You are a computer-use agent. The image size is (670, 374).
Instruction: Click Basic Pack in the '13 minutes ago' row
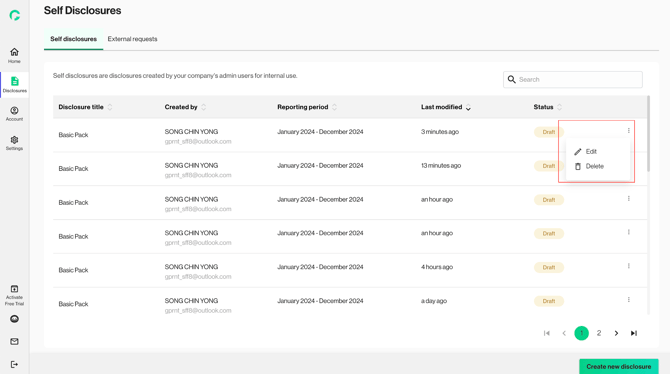[73, 168]
